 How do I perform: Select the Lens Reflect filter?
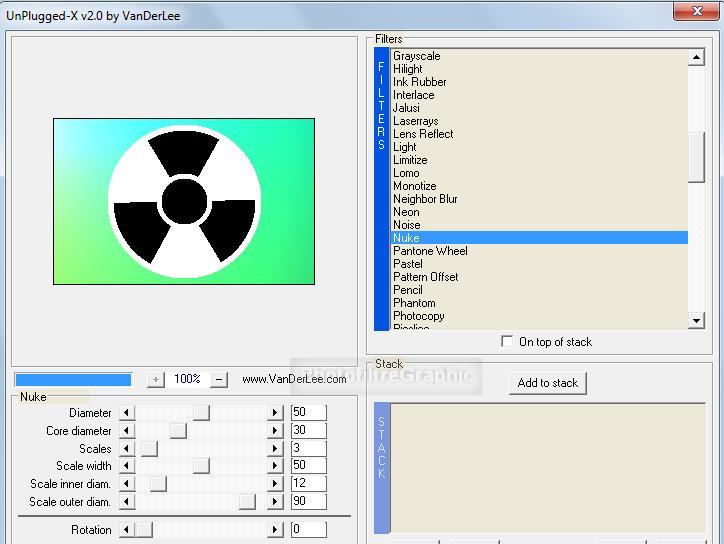coord(539,134)
